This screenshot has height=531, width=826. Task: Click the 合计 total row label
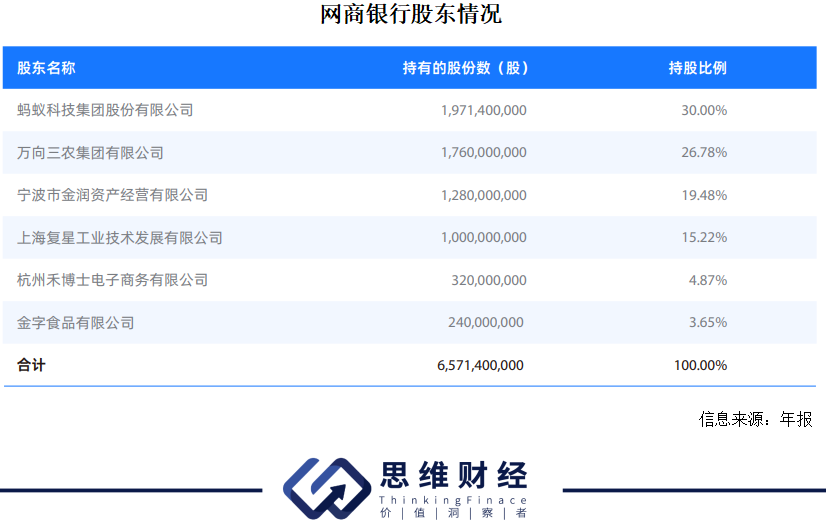point(31,366)
